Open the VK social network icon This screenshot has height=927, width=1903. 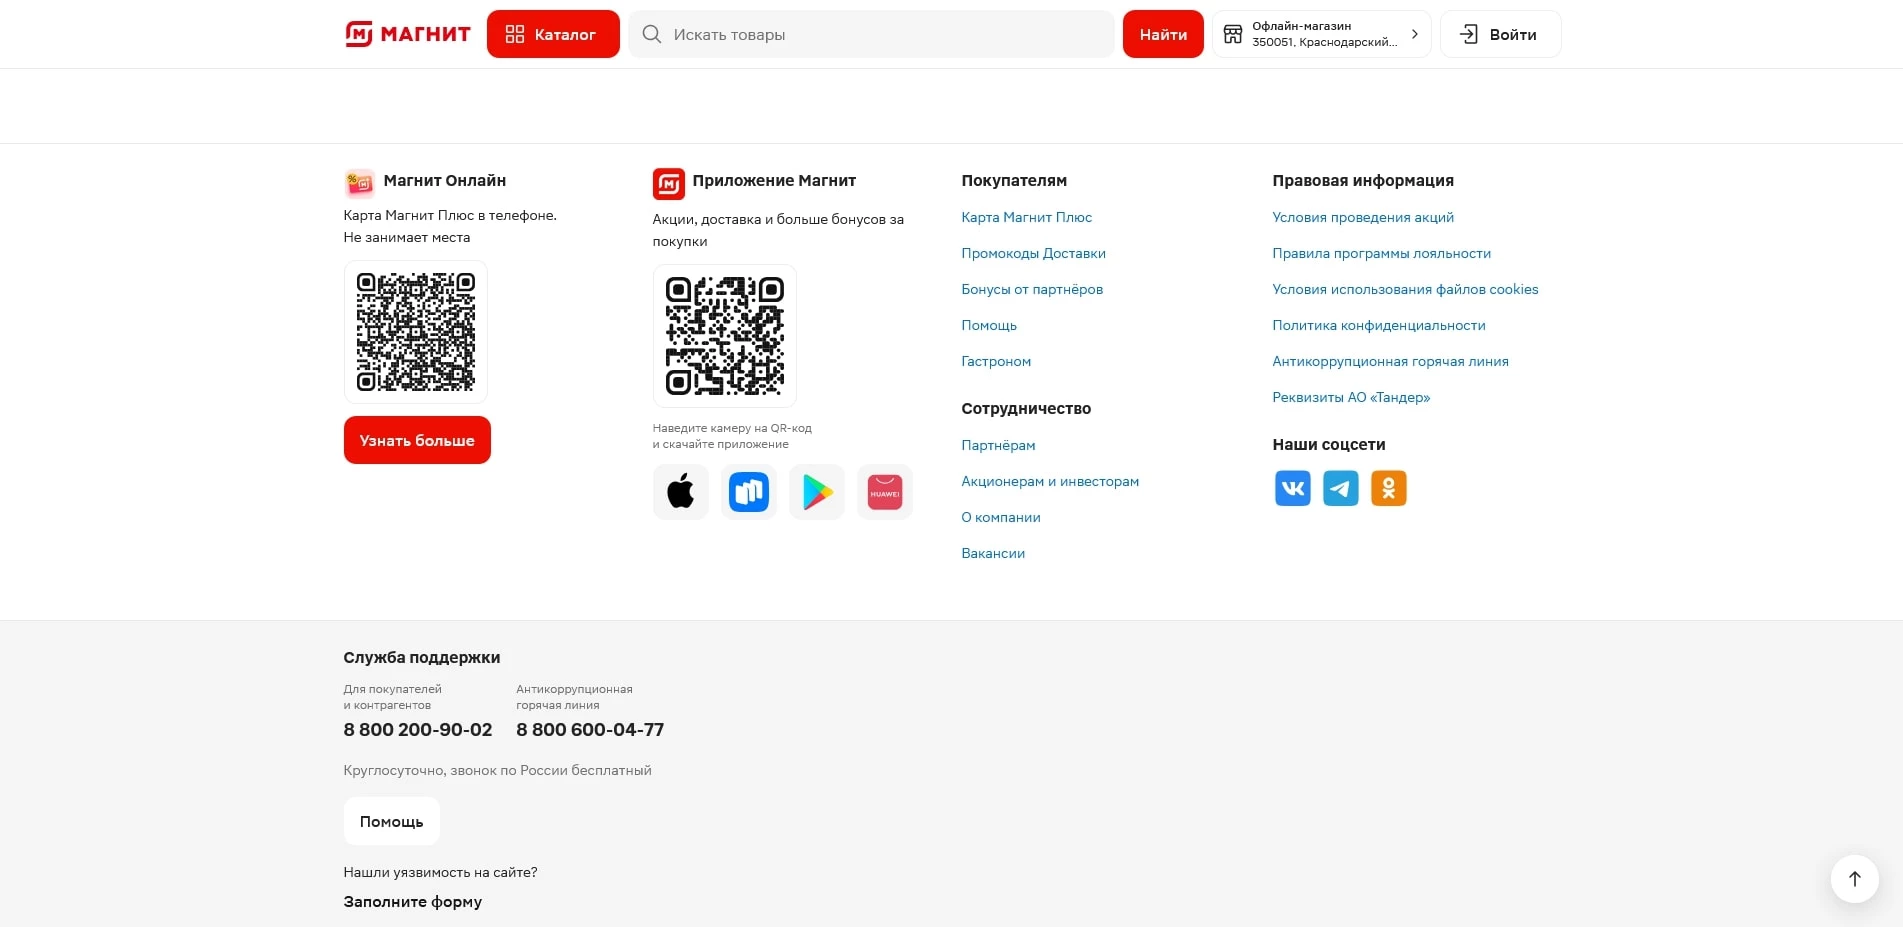pos(1292,488)
